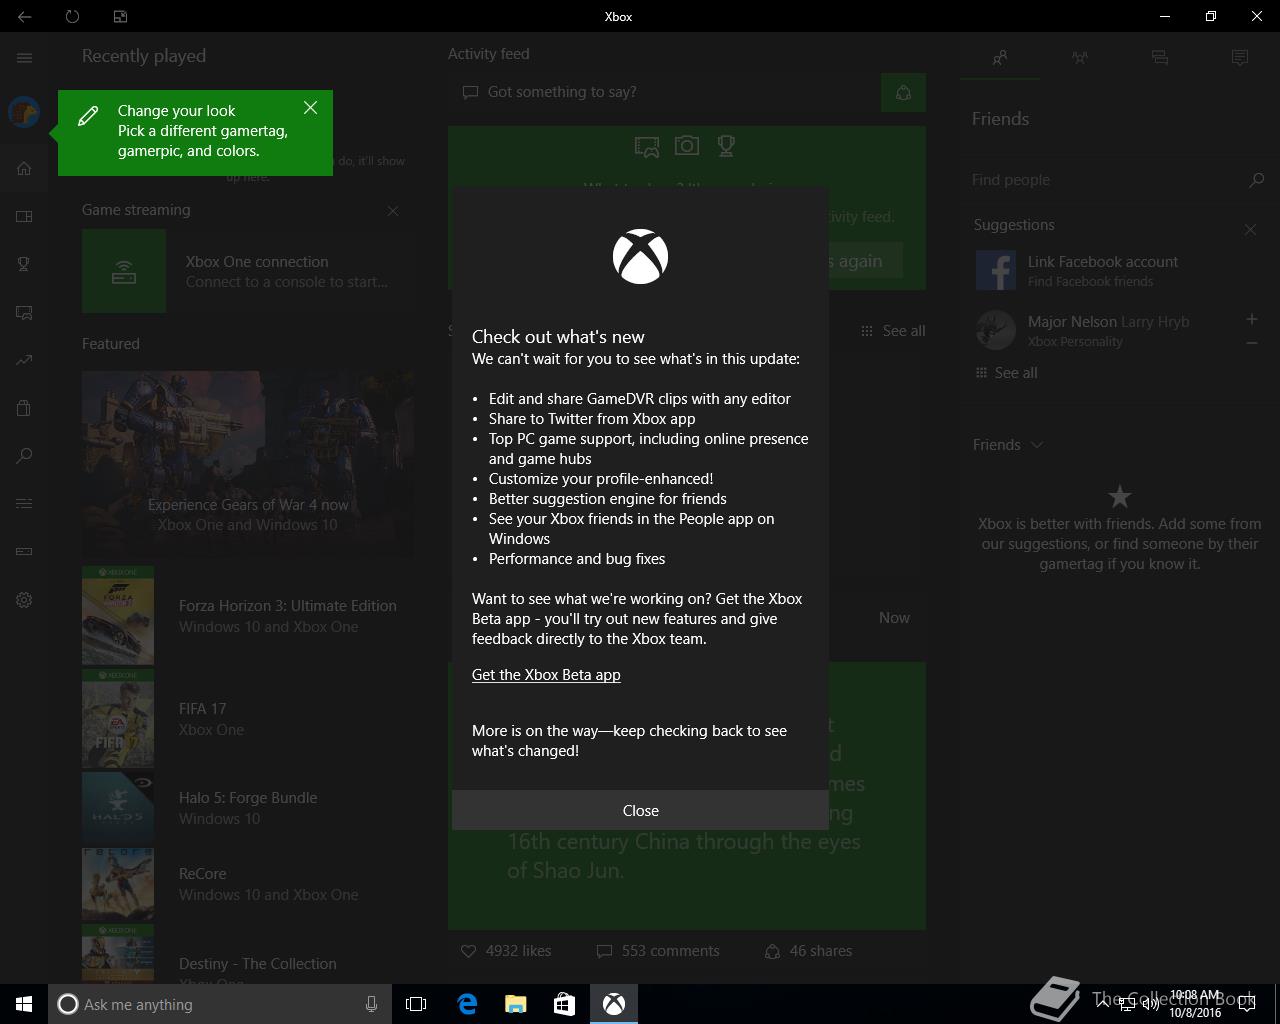1280x1024 pixels.
Task: Click the Find people magnifier icon
Action: tap(1257, 180)
